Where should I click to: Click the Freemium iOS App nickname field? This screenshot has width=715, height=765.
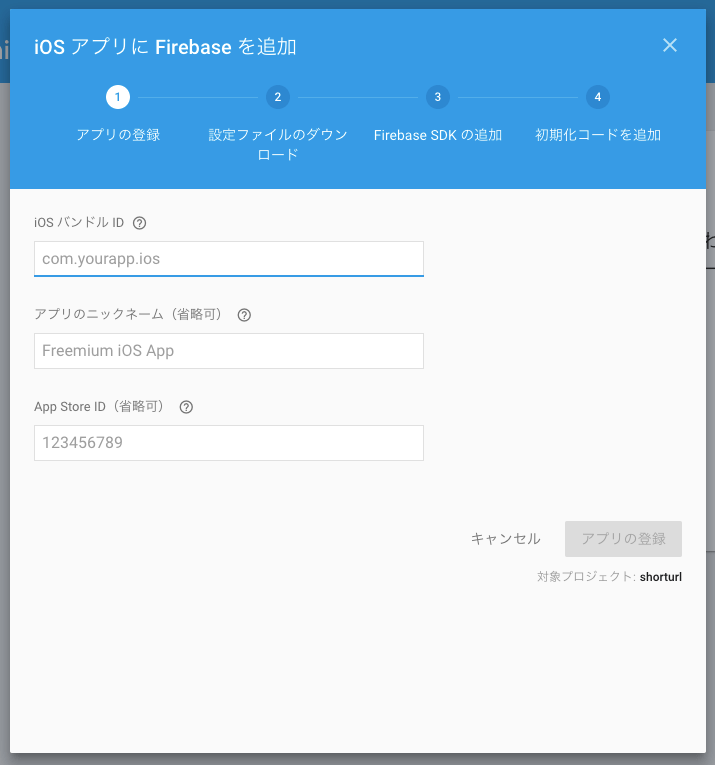(229, 351)
